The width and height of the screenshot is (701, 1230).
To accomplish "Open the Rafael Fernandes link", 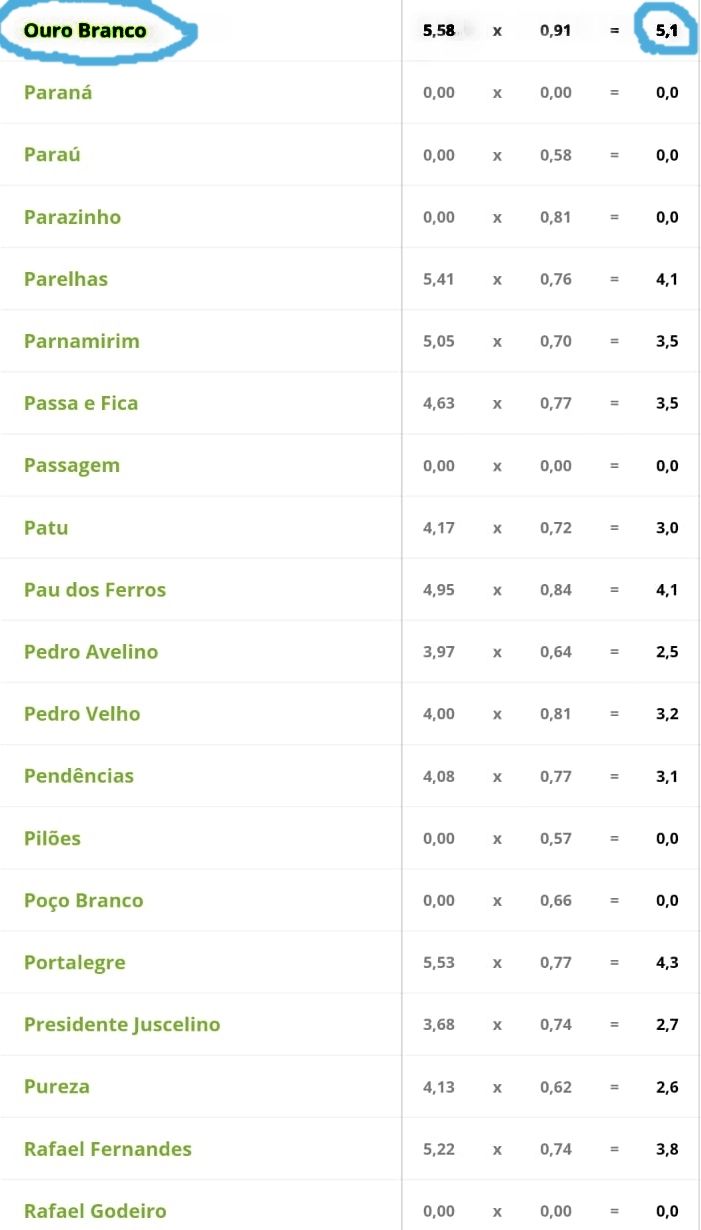I will coord(108,1149).
